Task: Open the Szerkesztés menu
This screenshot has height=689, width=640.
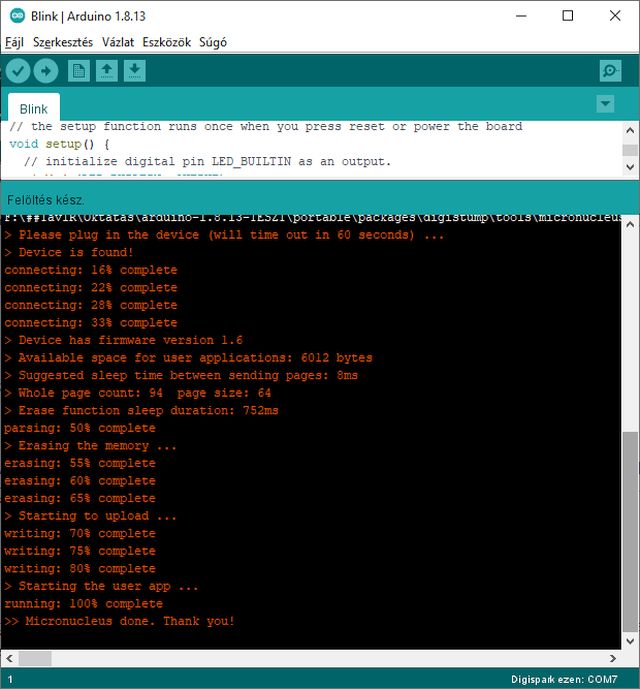Action: [x=62, y=42]
